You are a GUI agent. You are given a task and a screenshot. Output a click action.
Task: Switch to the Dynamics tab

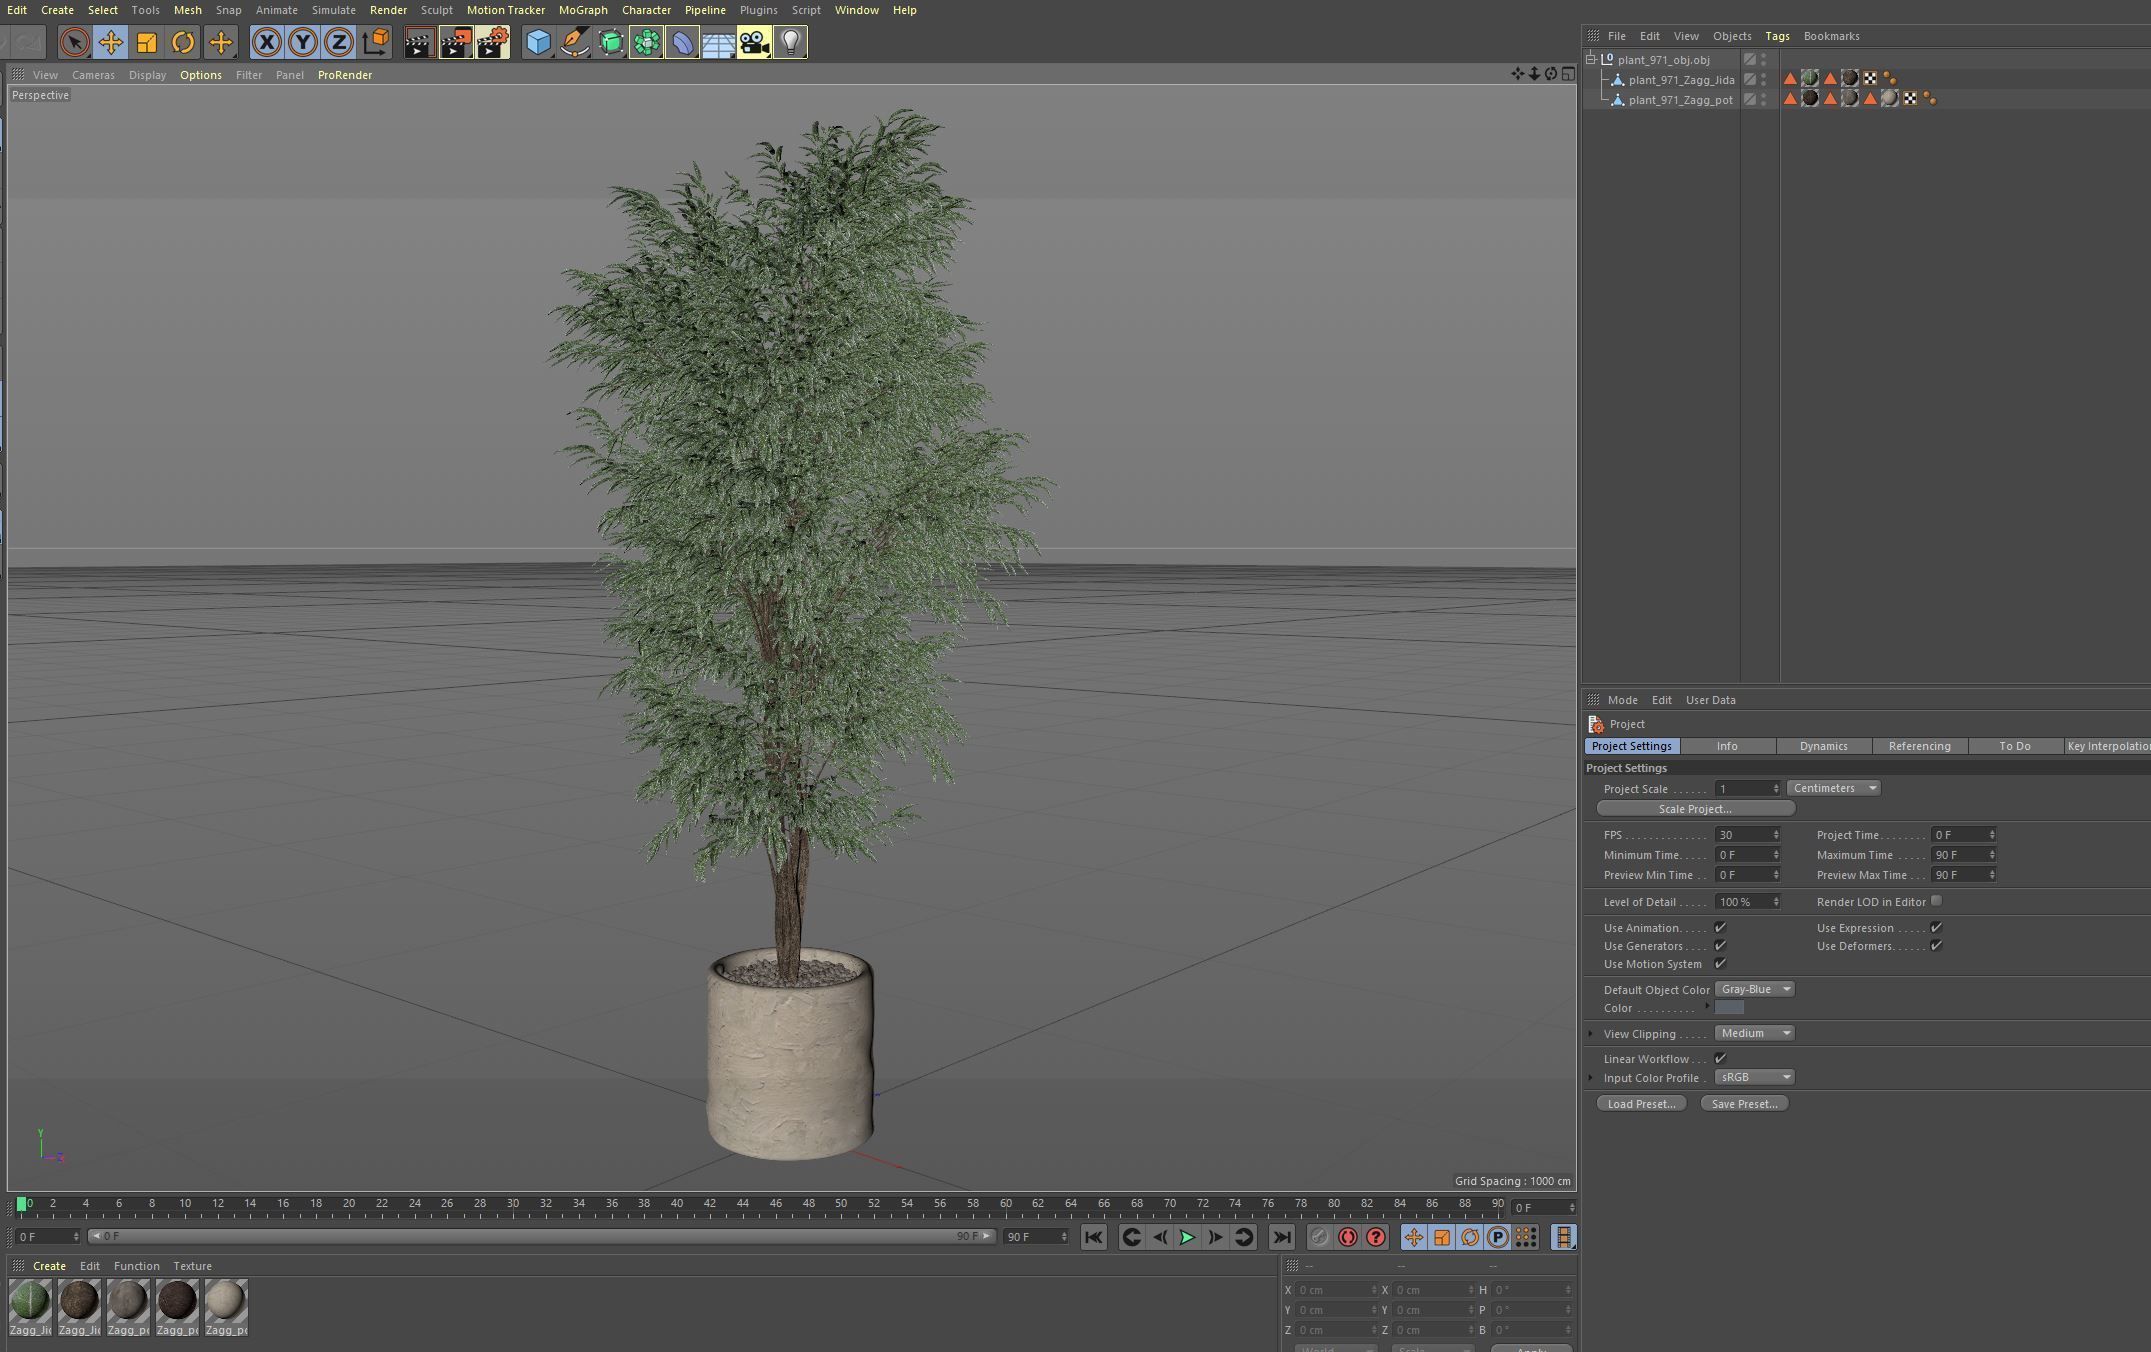pos(1823,746)
